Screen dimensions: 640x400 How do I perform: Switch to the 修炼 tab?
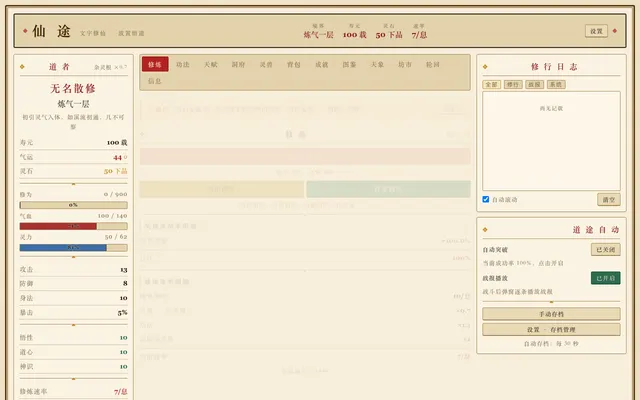point(155,64)
